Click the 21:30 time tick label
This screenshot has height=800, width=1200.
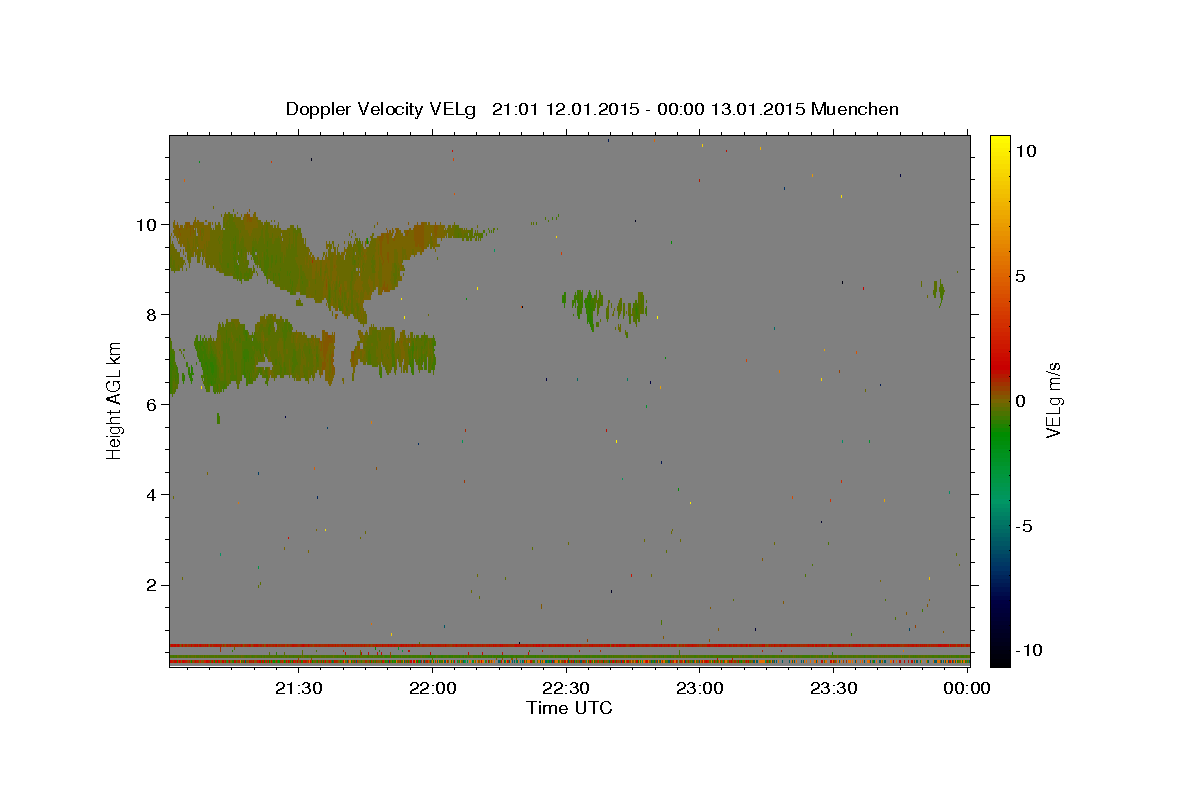tap(299, 688)
